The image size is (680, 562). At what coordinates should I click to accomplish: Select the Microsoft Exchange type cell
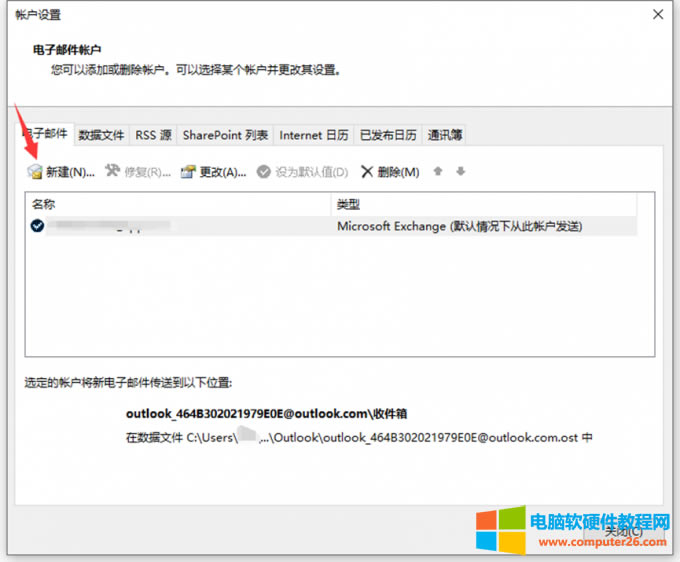click(x=460, y=226)
